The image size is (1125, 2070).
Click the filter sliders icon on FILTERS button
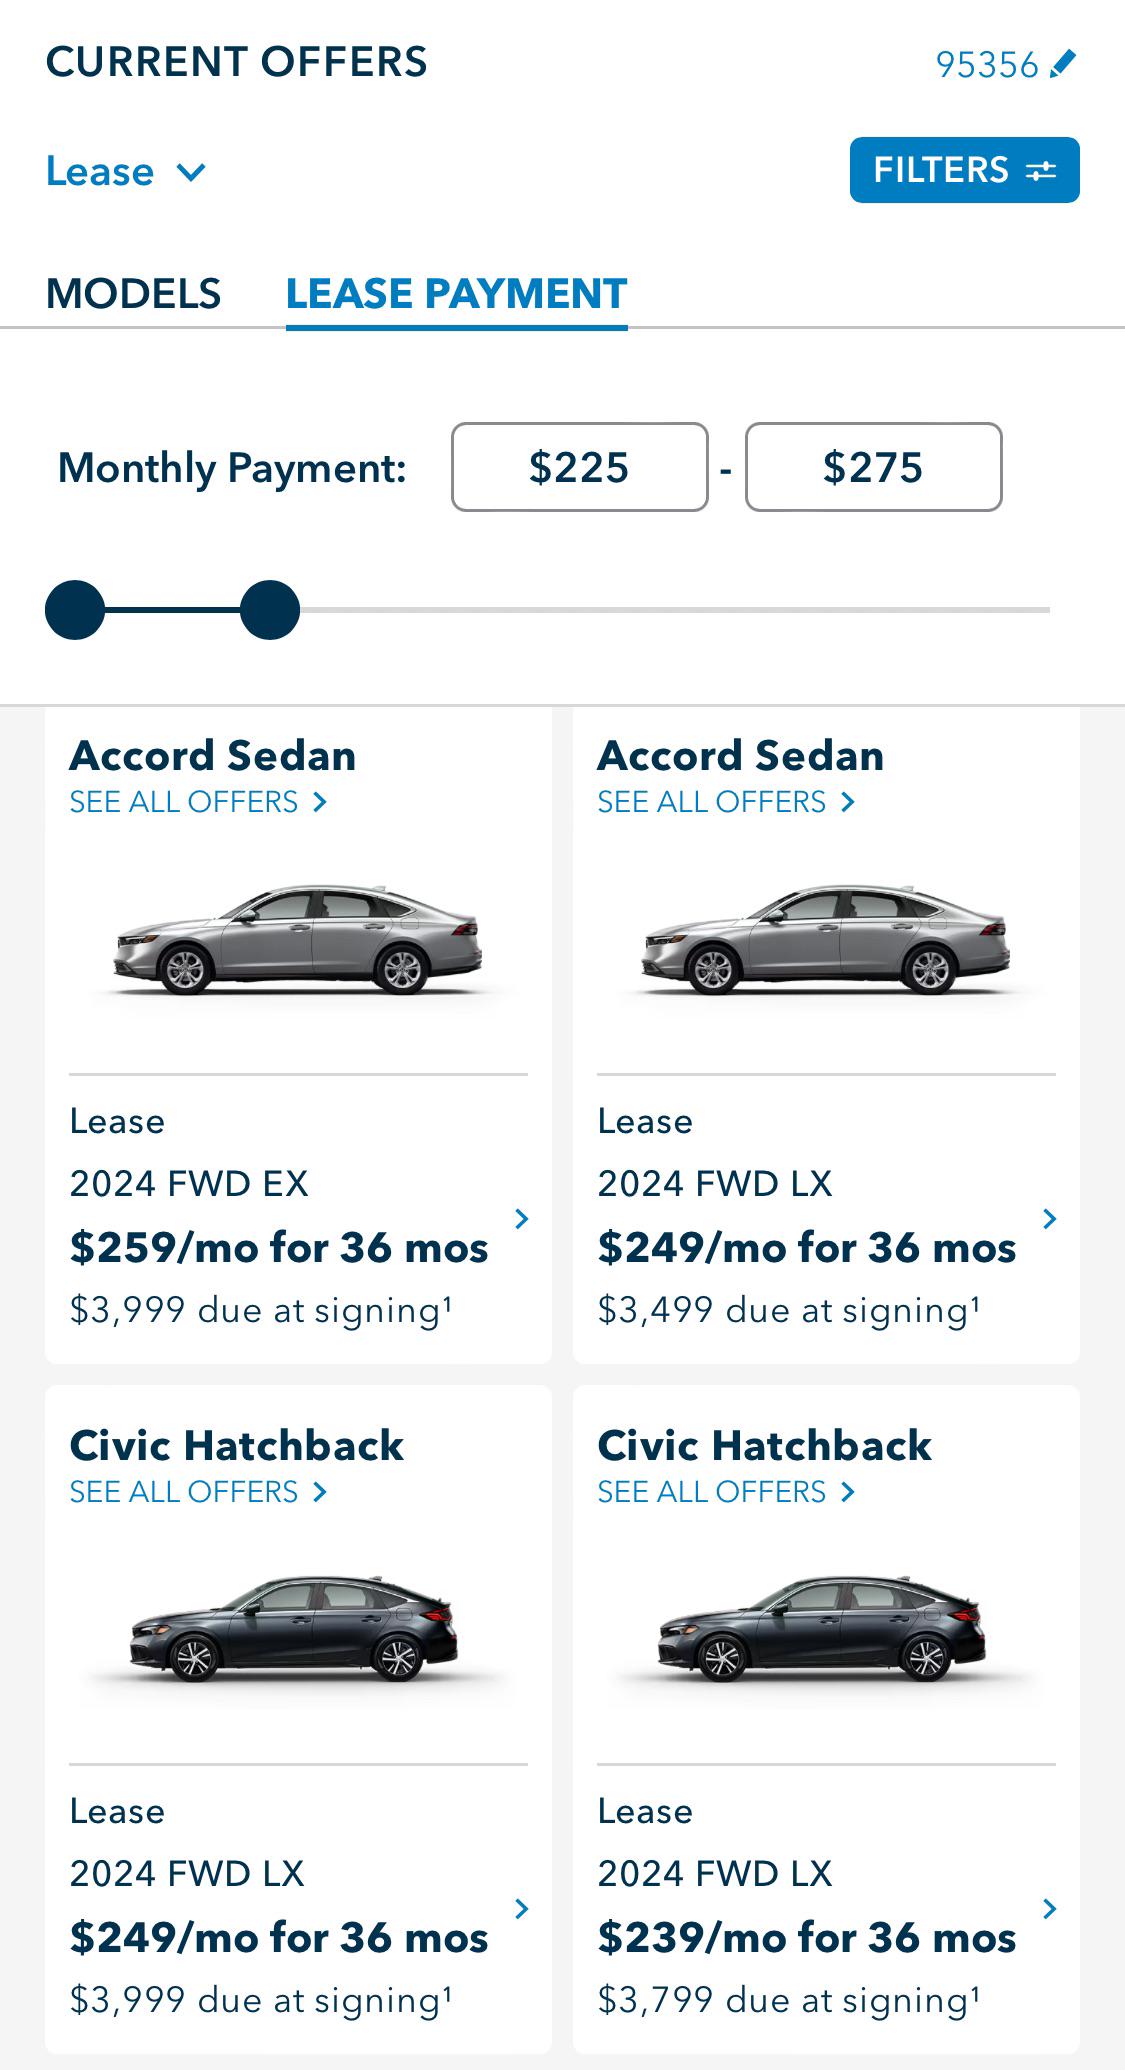(1041, 170)
